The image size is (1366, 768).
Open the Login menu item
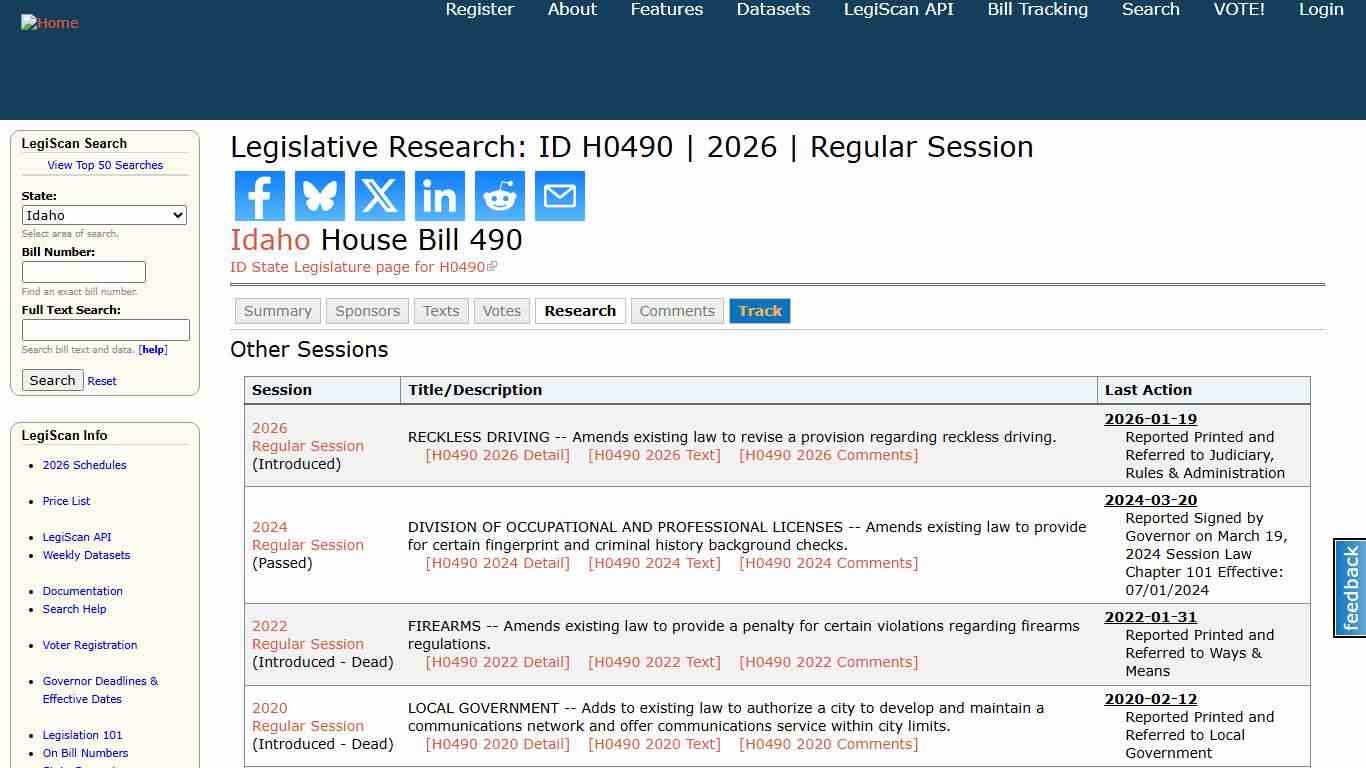(x=1320, y=9)
